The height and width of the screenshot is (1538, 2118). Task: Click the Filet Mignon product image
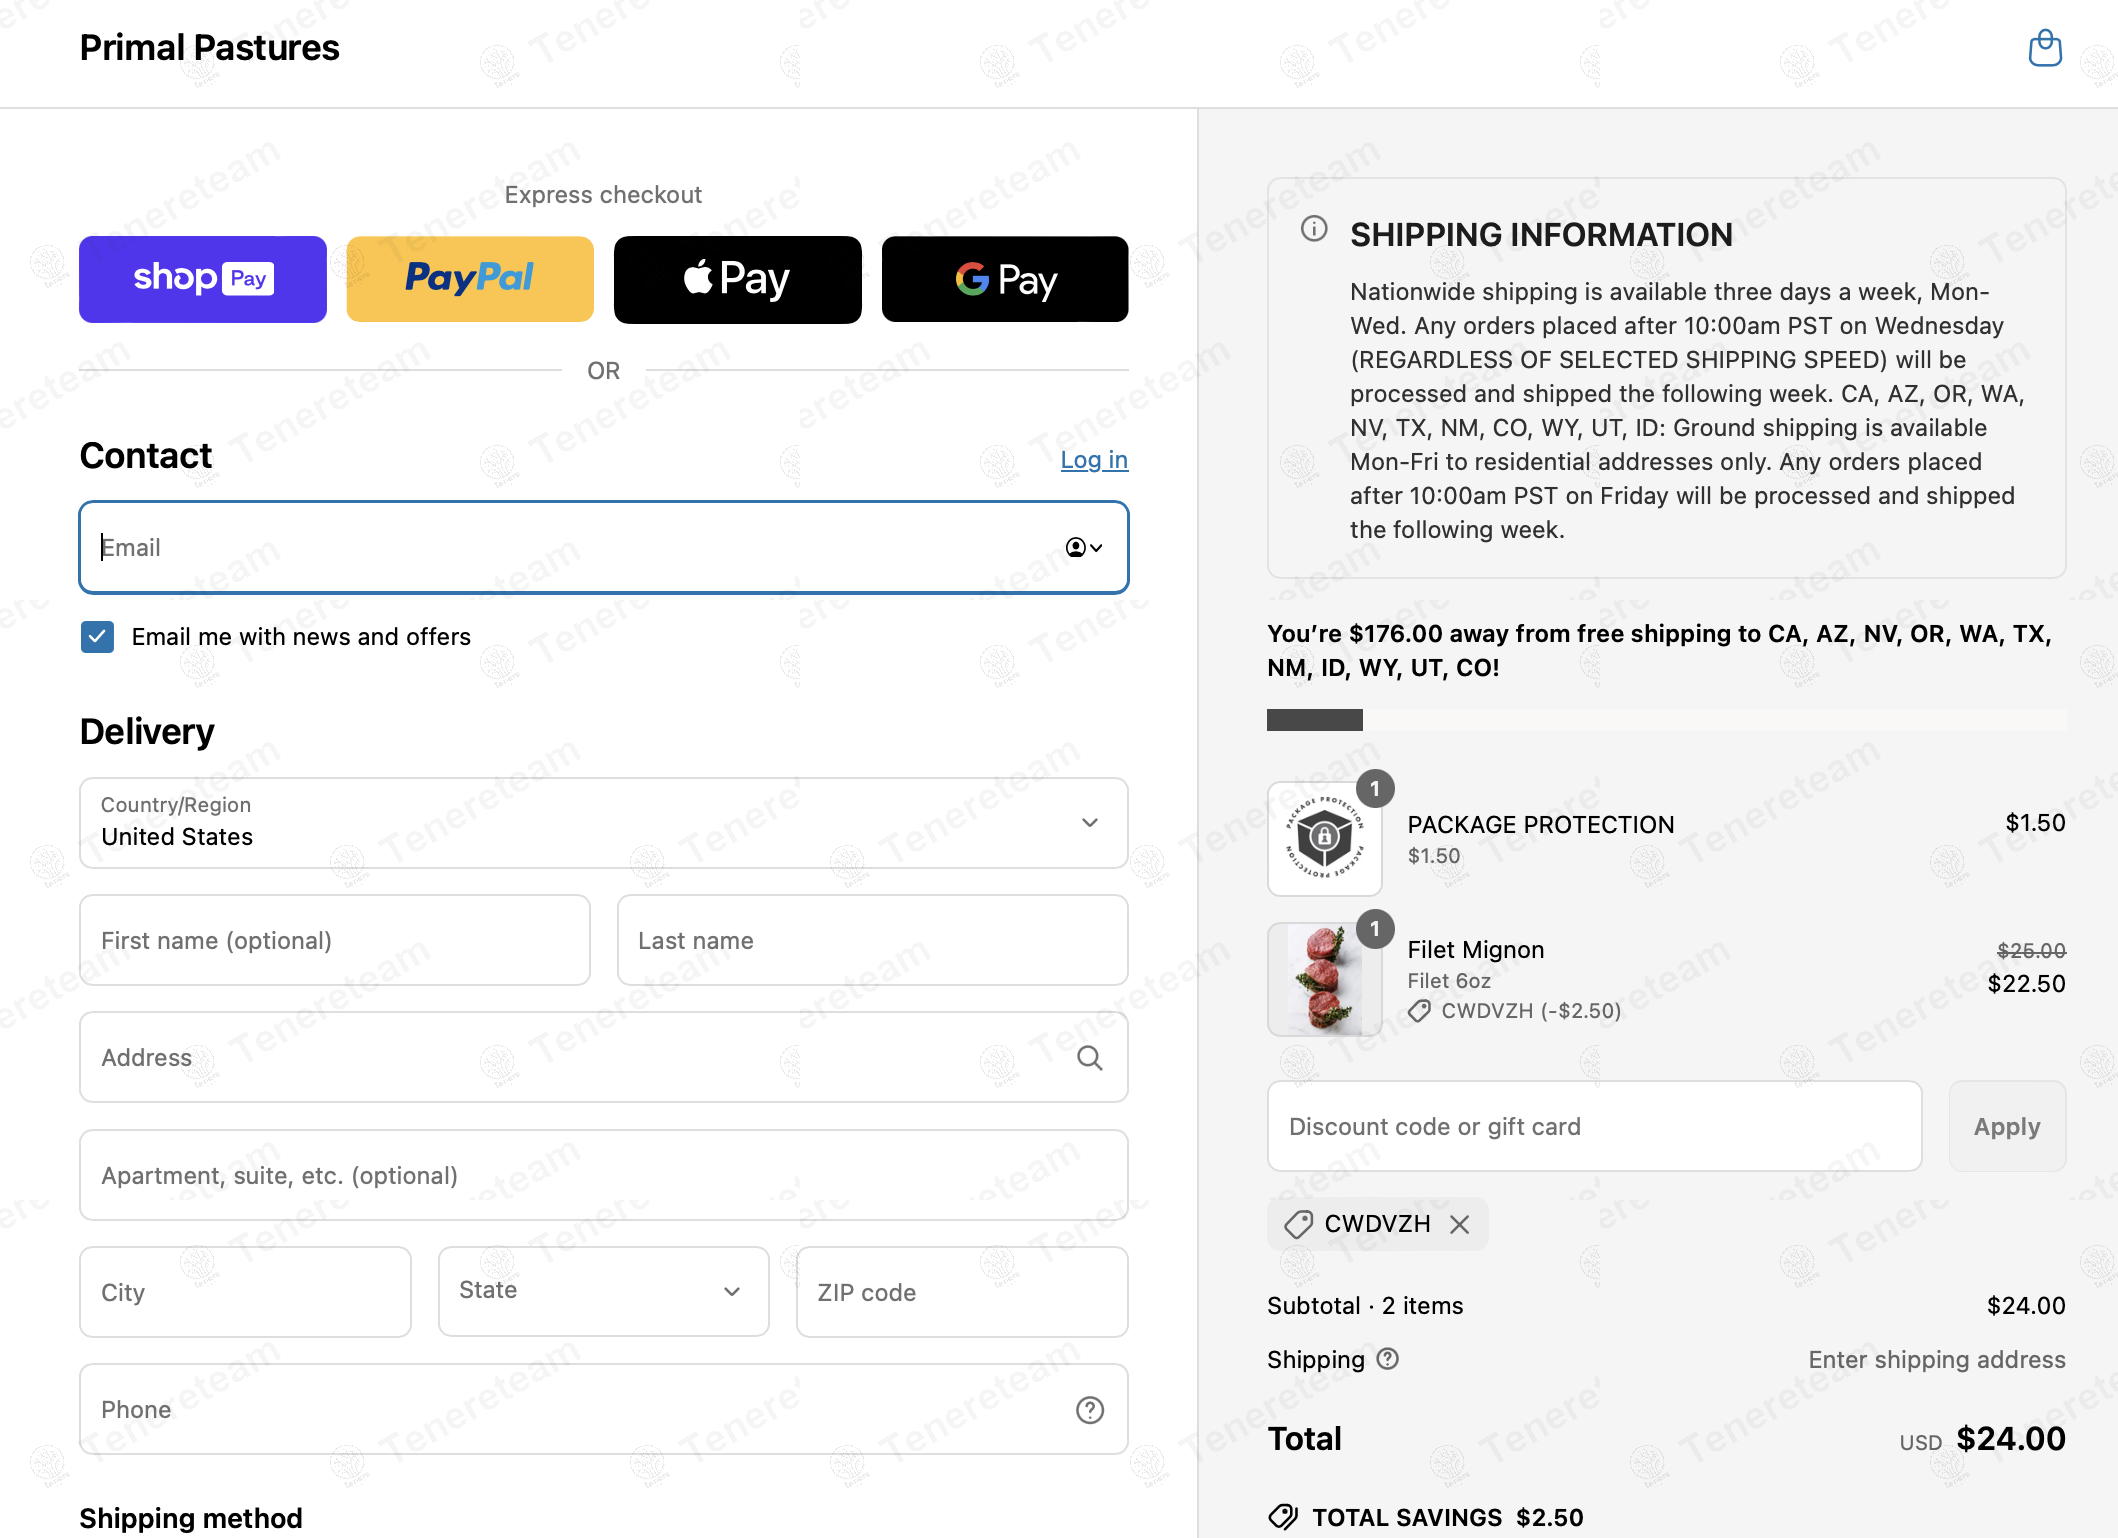click(x=1324, y=979)
